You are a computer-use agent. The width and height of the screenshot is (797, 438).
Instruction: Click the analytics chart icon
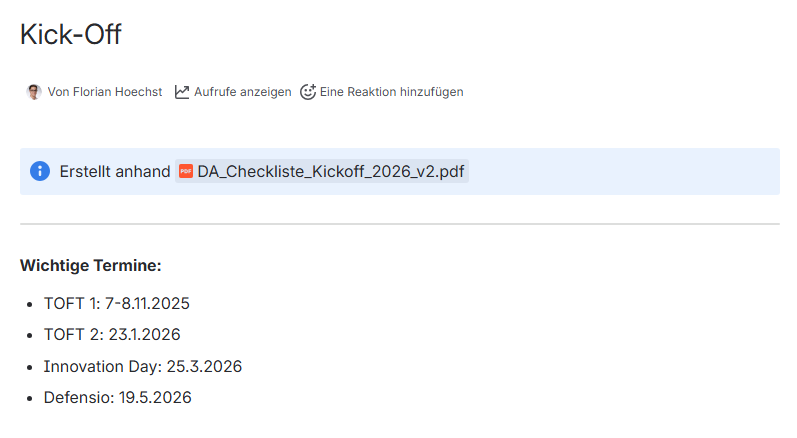[x=182, y=92]
